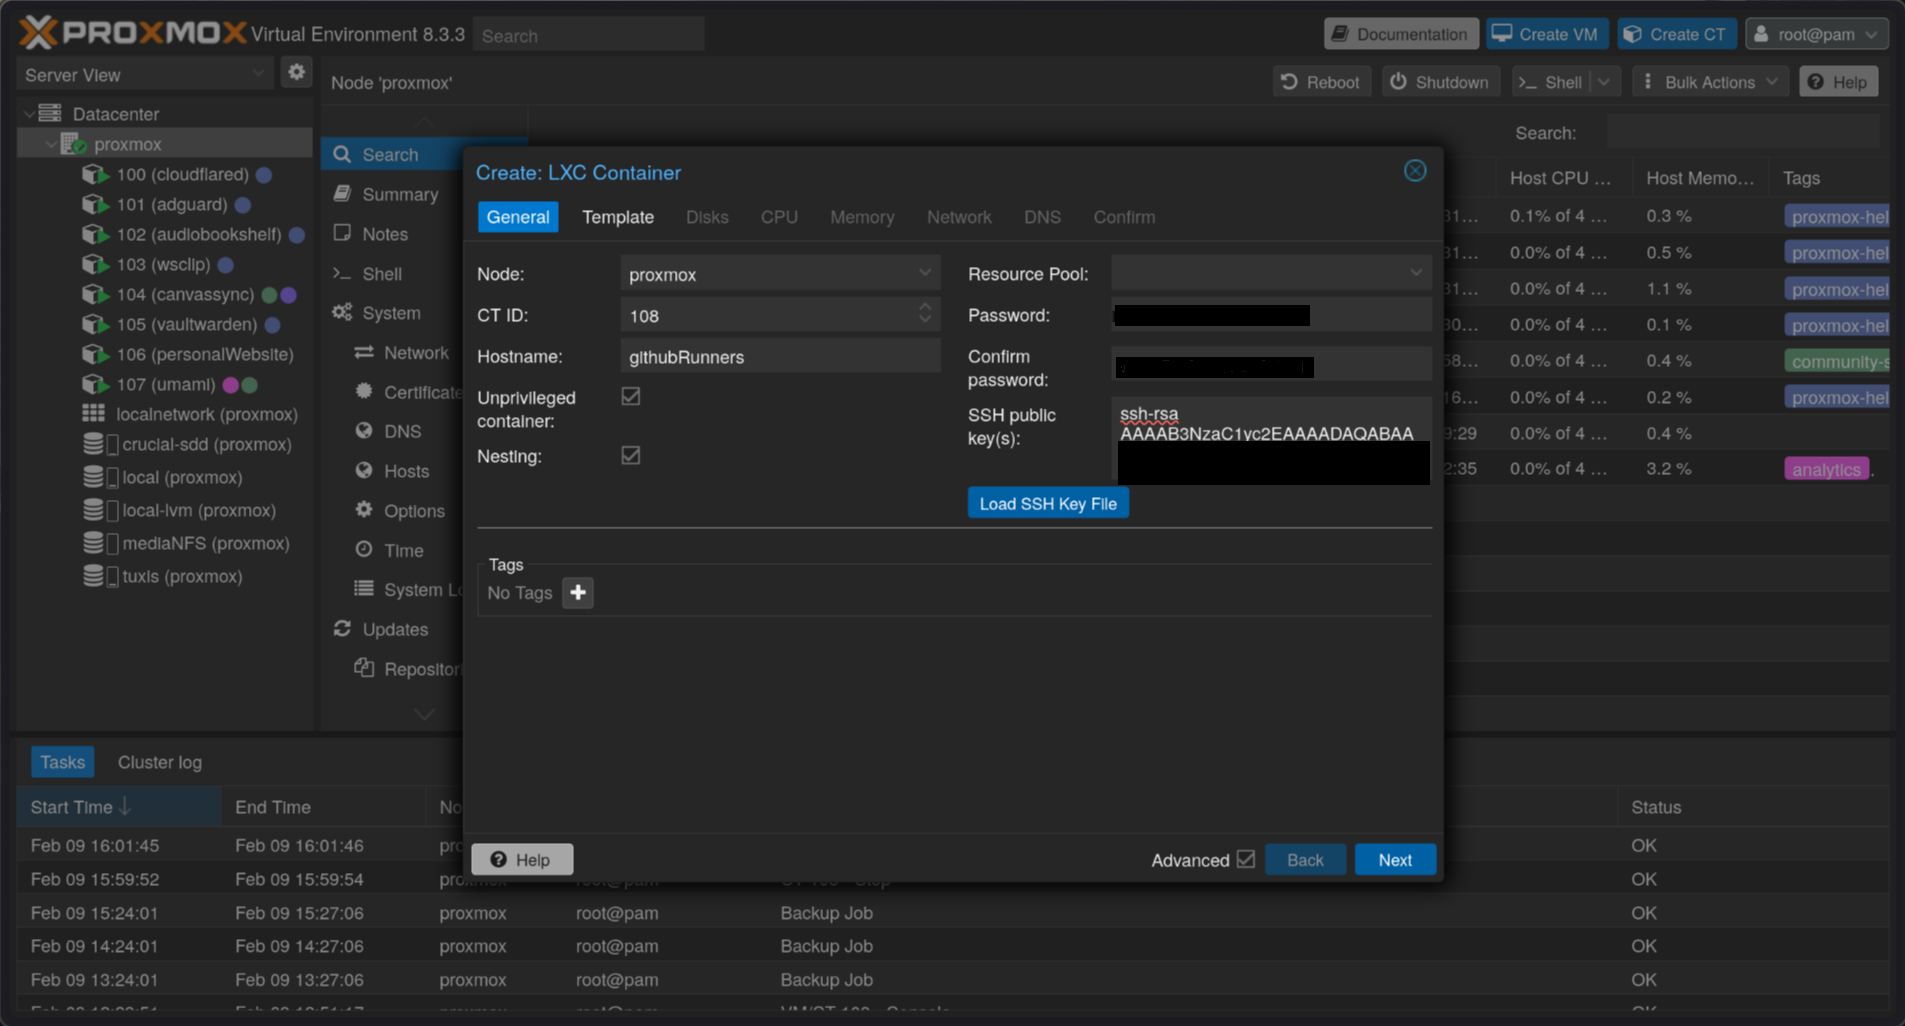
Task: Open Server View settings gear
Action: (x=296, y=73)
